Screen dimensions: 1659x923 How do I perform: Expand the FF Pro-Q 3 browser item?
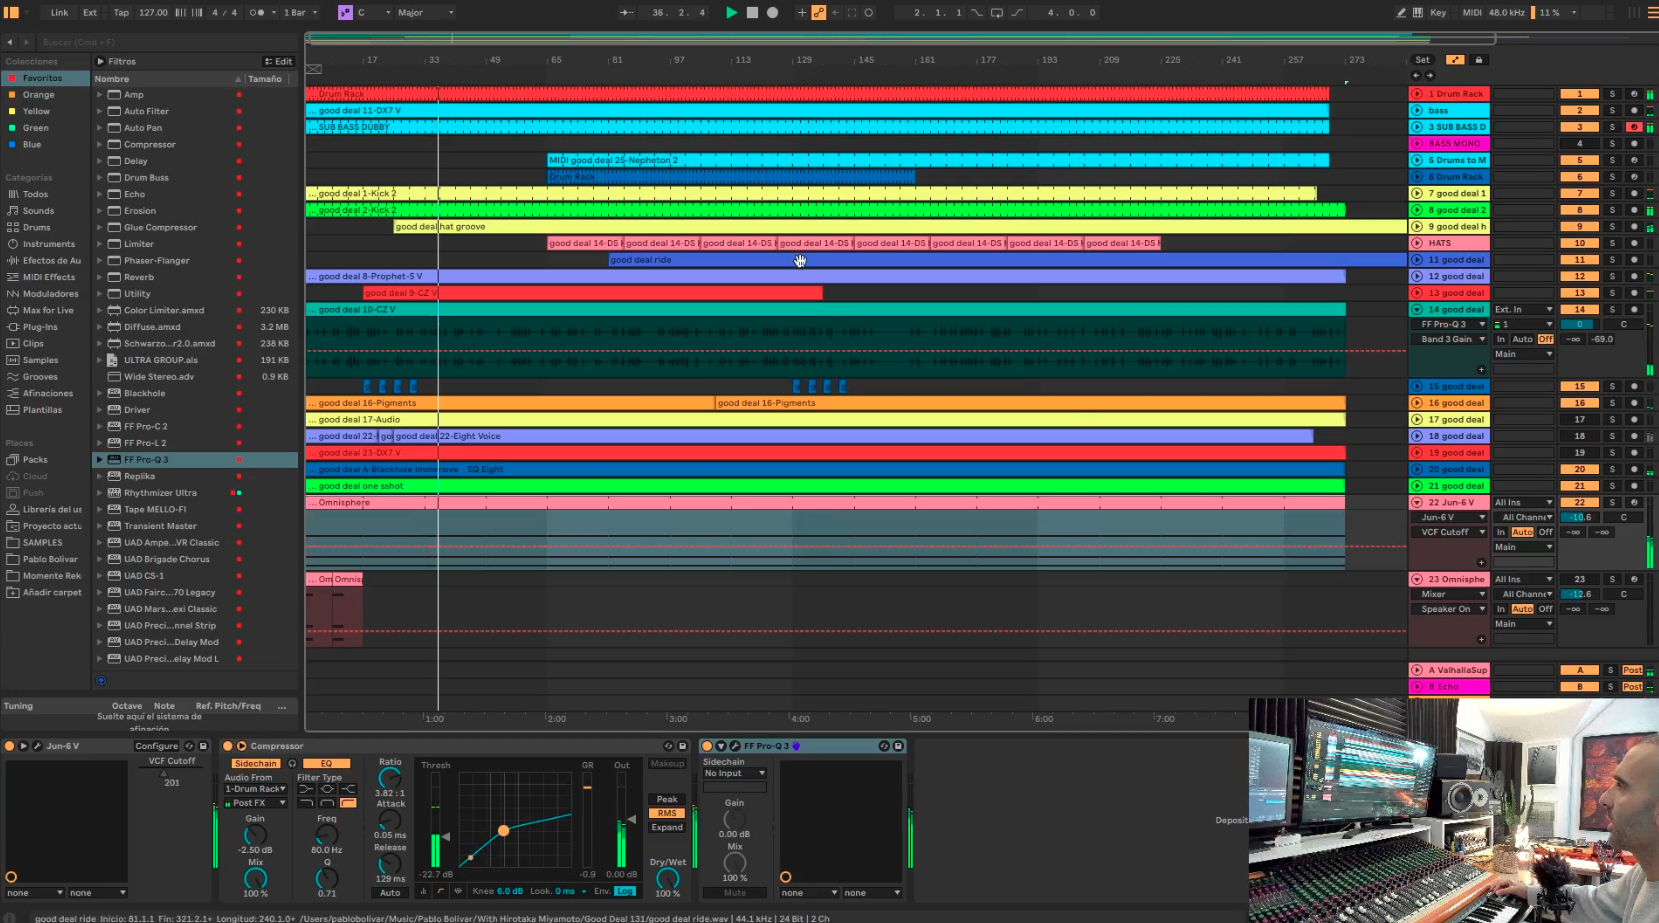(100, 460)
